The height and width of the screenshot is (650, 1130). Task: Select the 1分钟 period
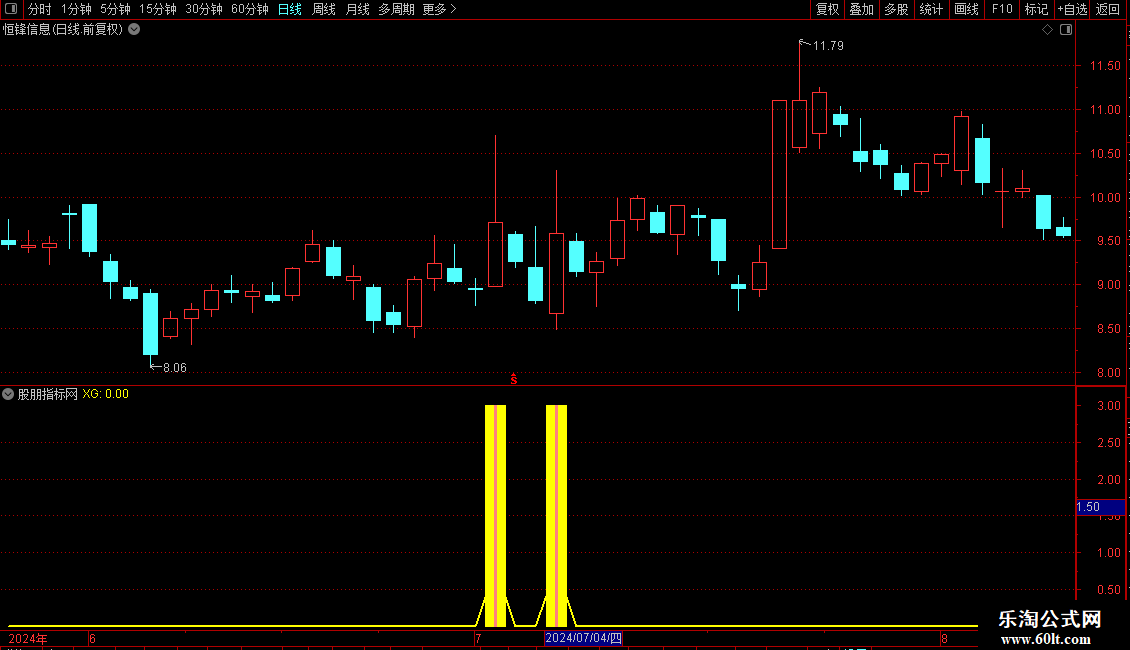76,9
